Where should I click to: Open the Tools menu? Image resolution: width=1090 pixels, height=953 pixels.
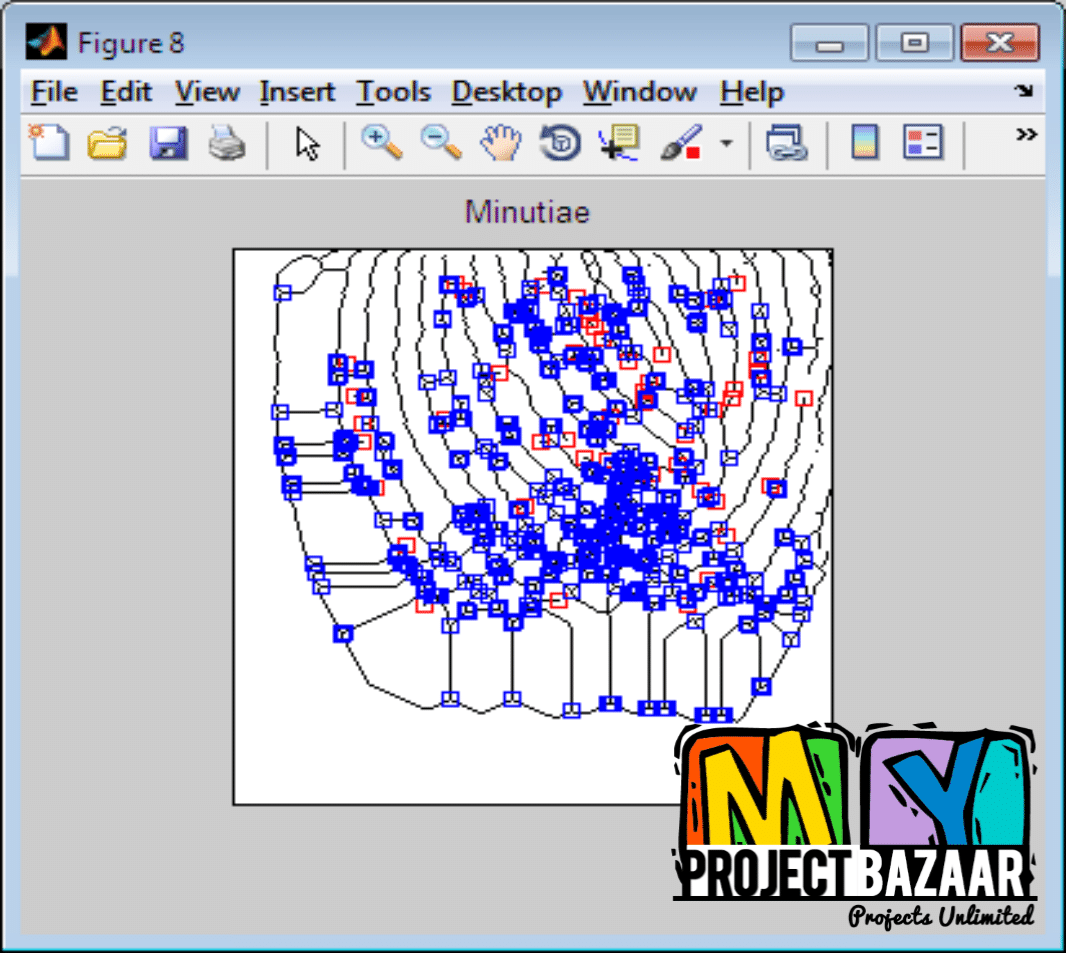click(394, 92)
